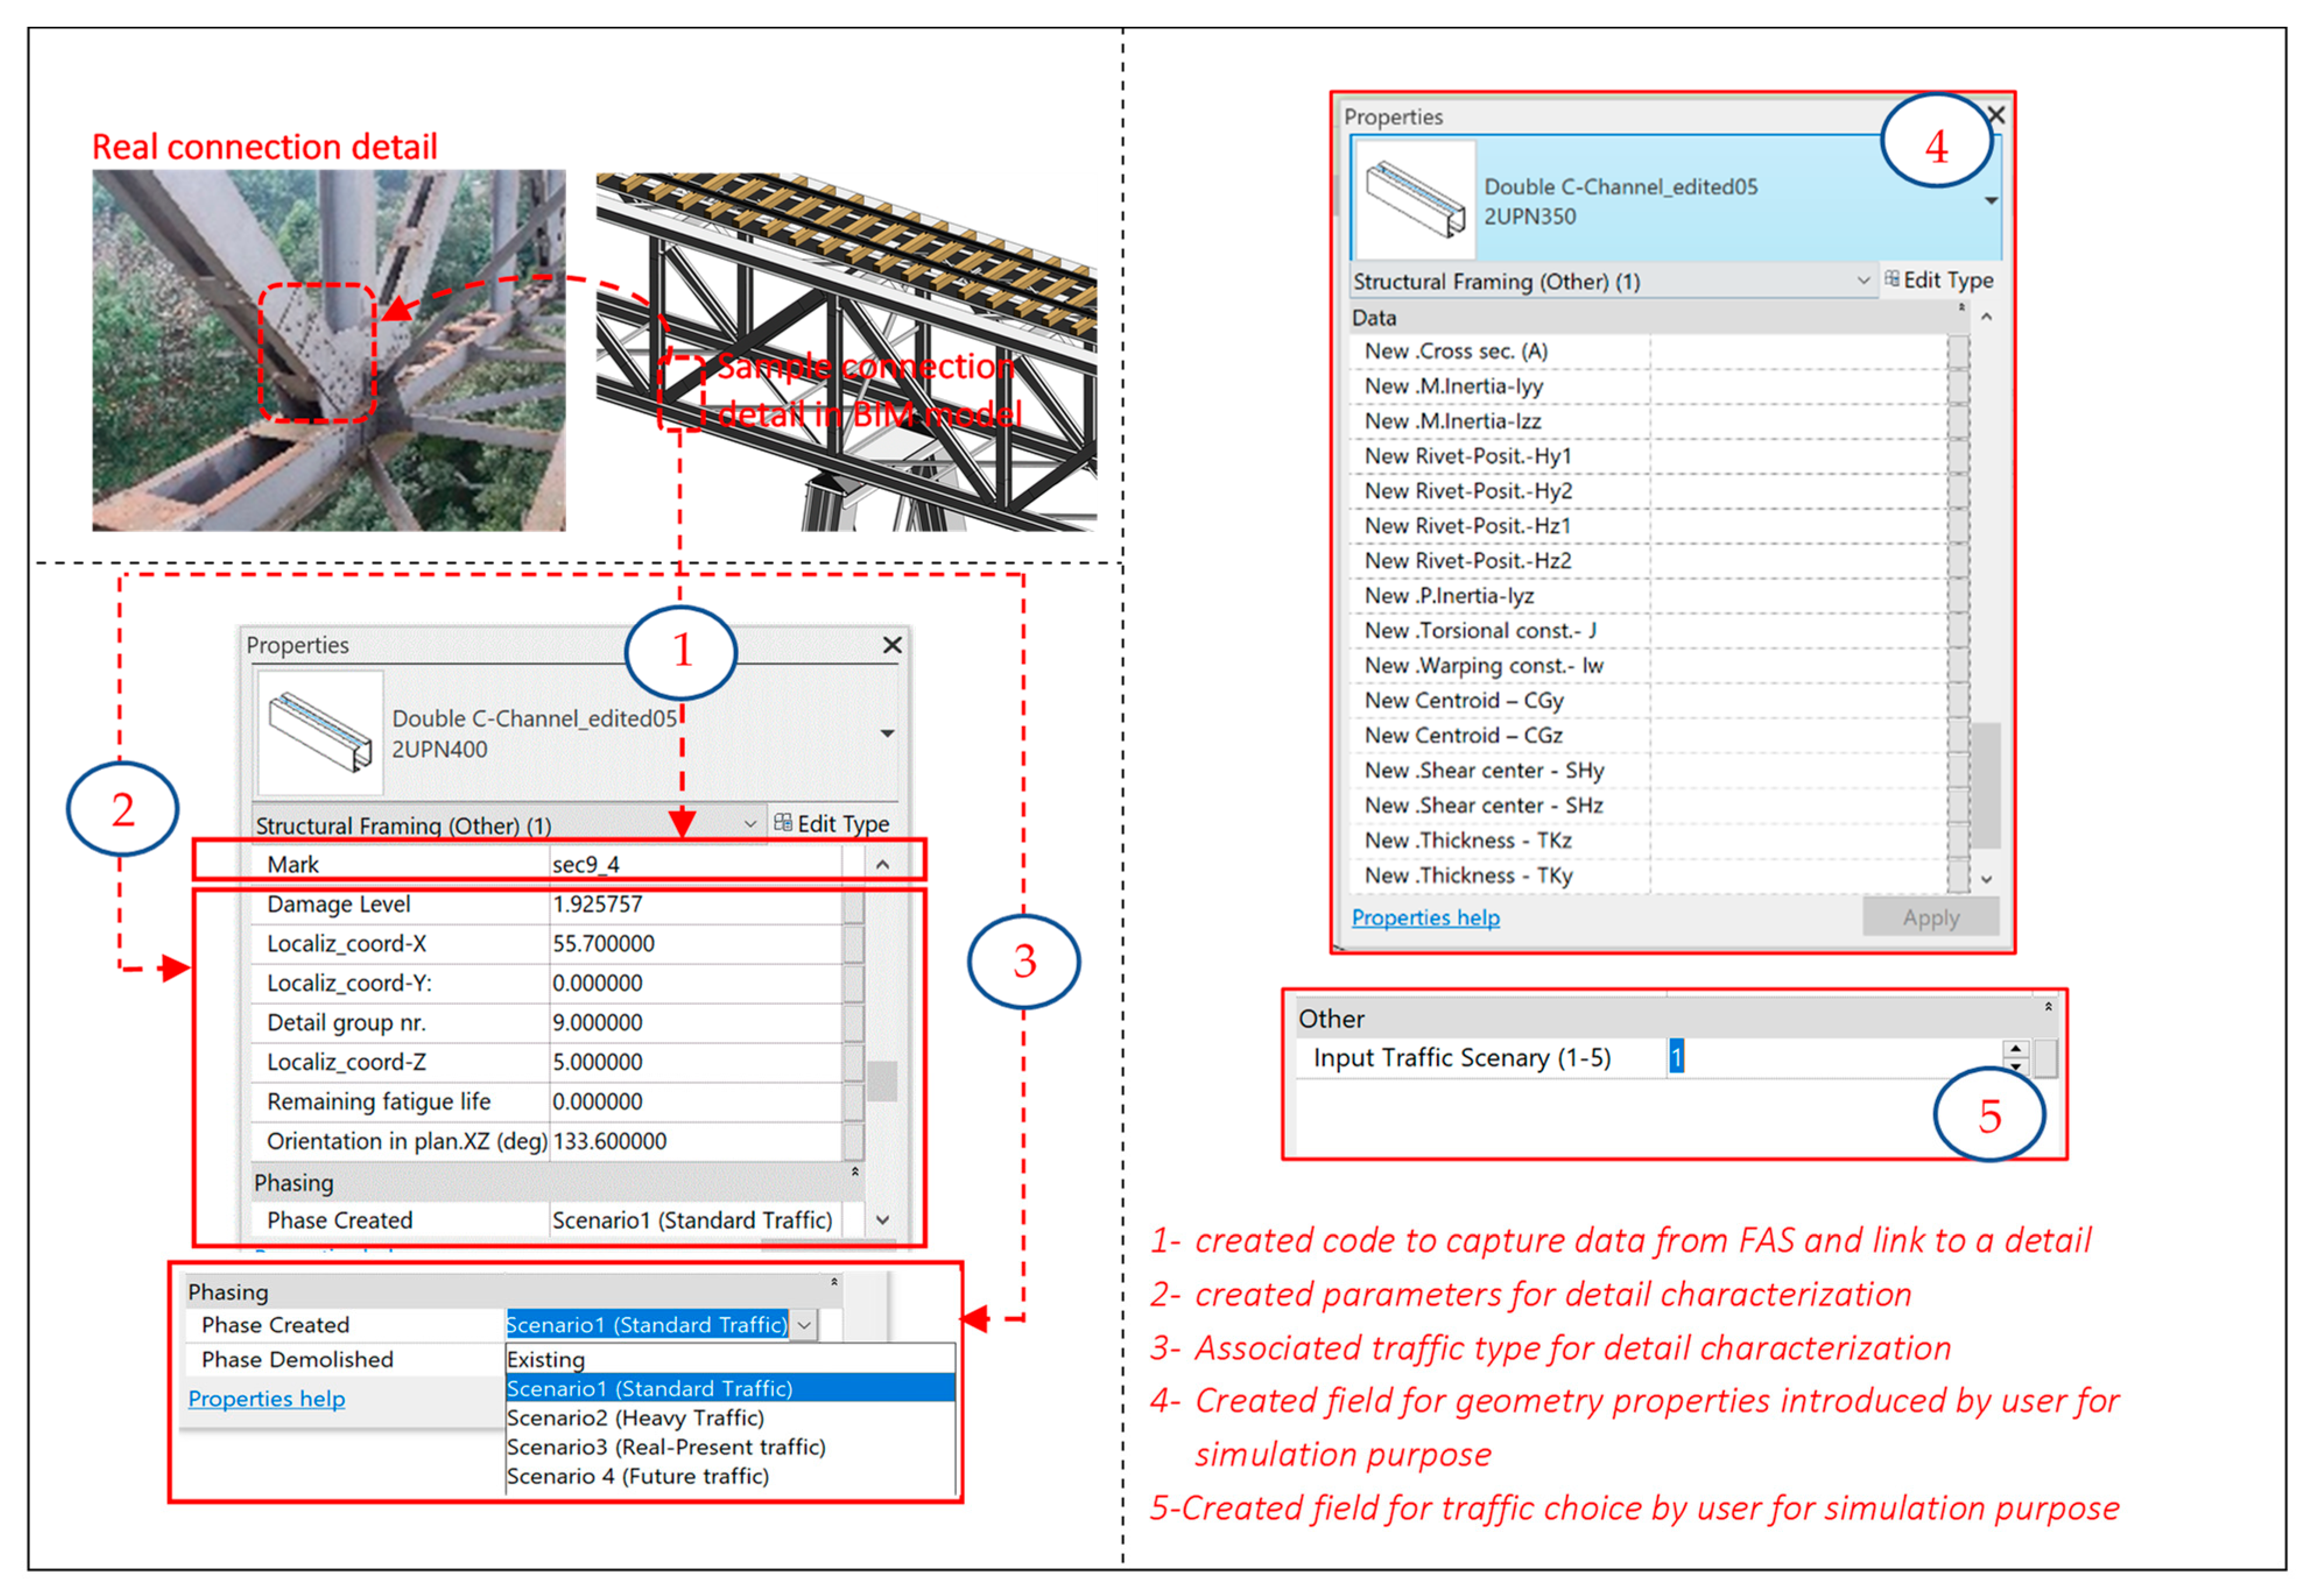This screenshot has height=1596, width=2304.
Task: Close the 2UPN400 Properties panel
Action: [x=892, y=645]
